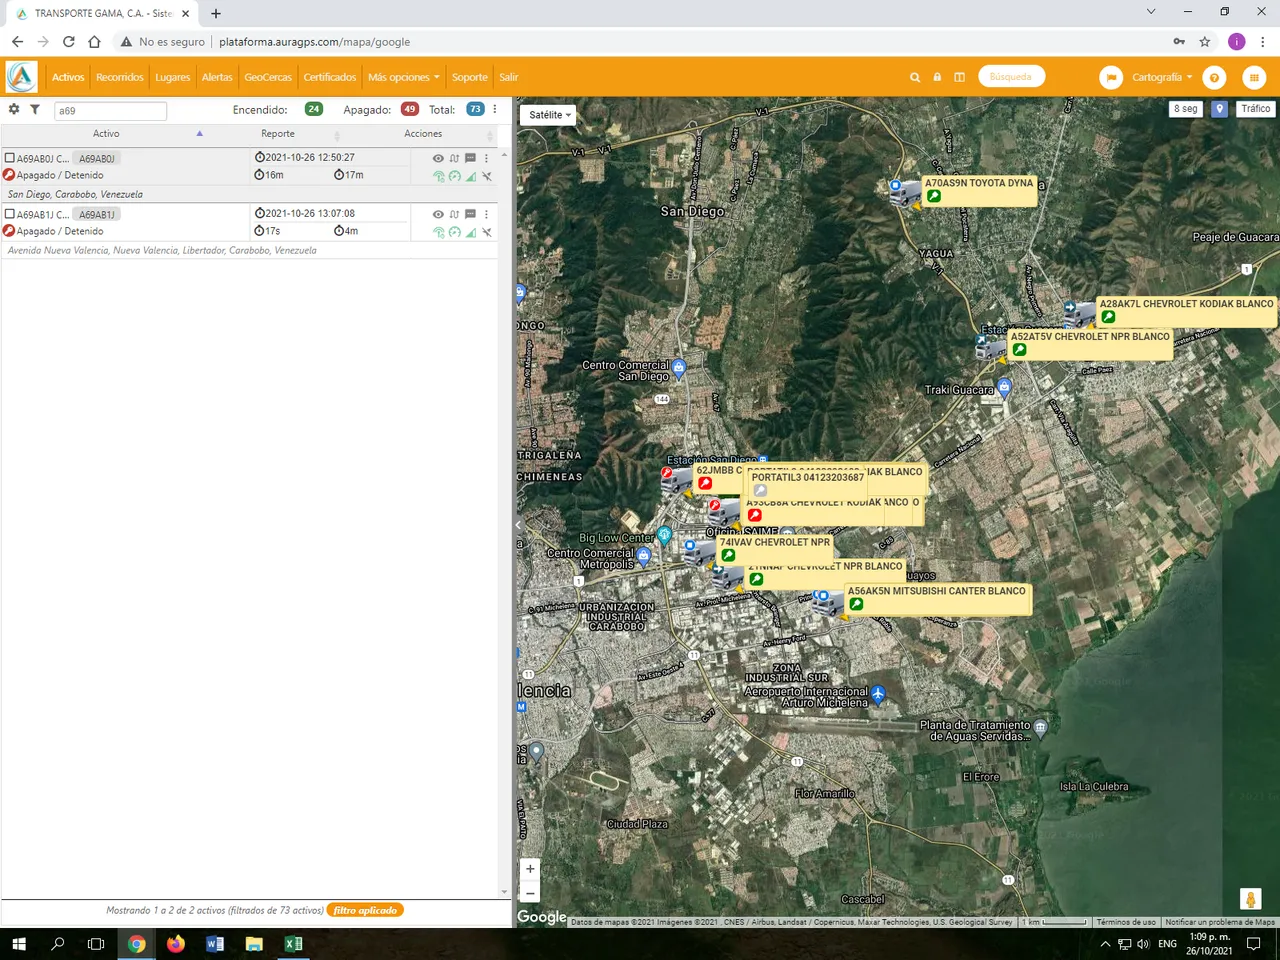The width and height of the screenshot is (1280, 960).
Task: Click the 8 seg refresh button
Action: [x=1185, y=109]
